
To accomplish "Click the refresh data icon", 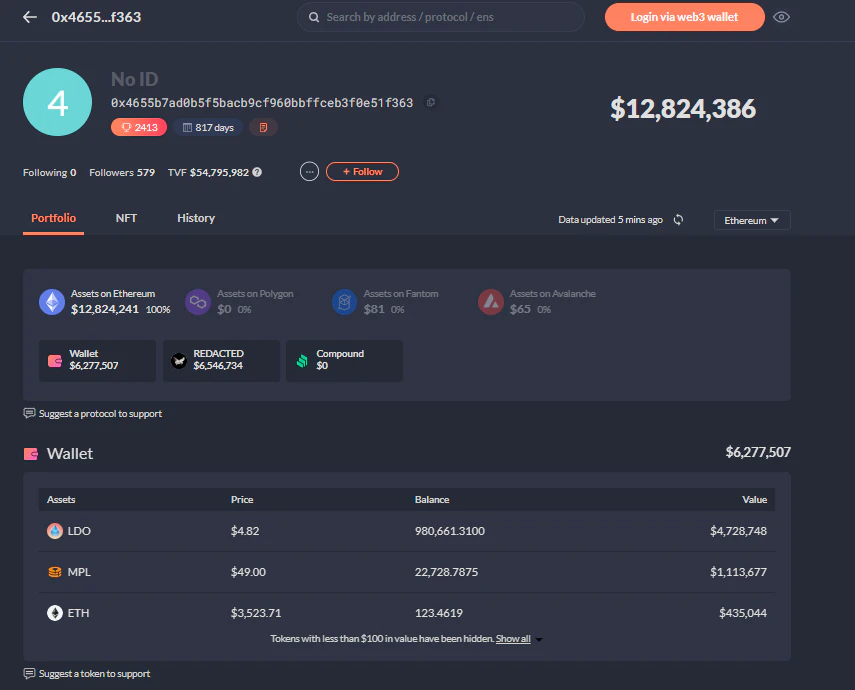I will coord(678,220).
